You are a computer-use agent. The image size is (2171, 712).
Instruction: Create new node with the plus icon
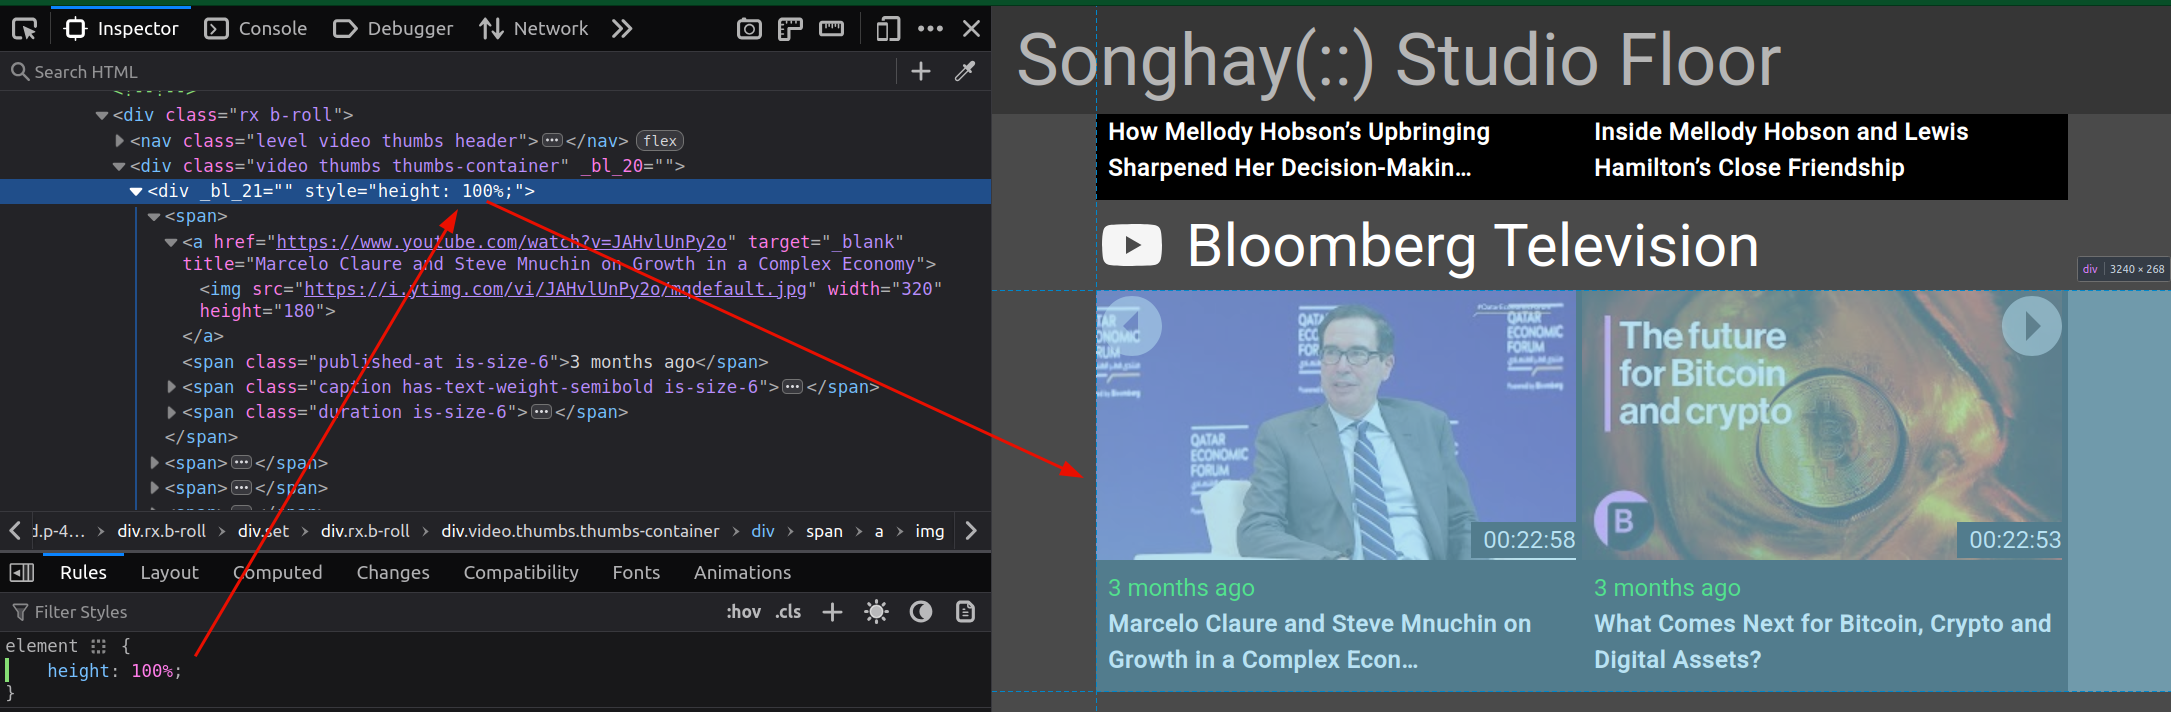(x=921, y=72)
